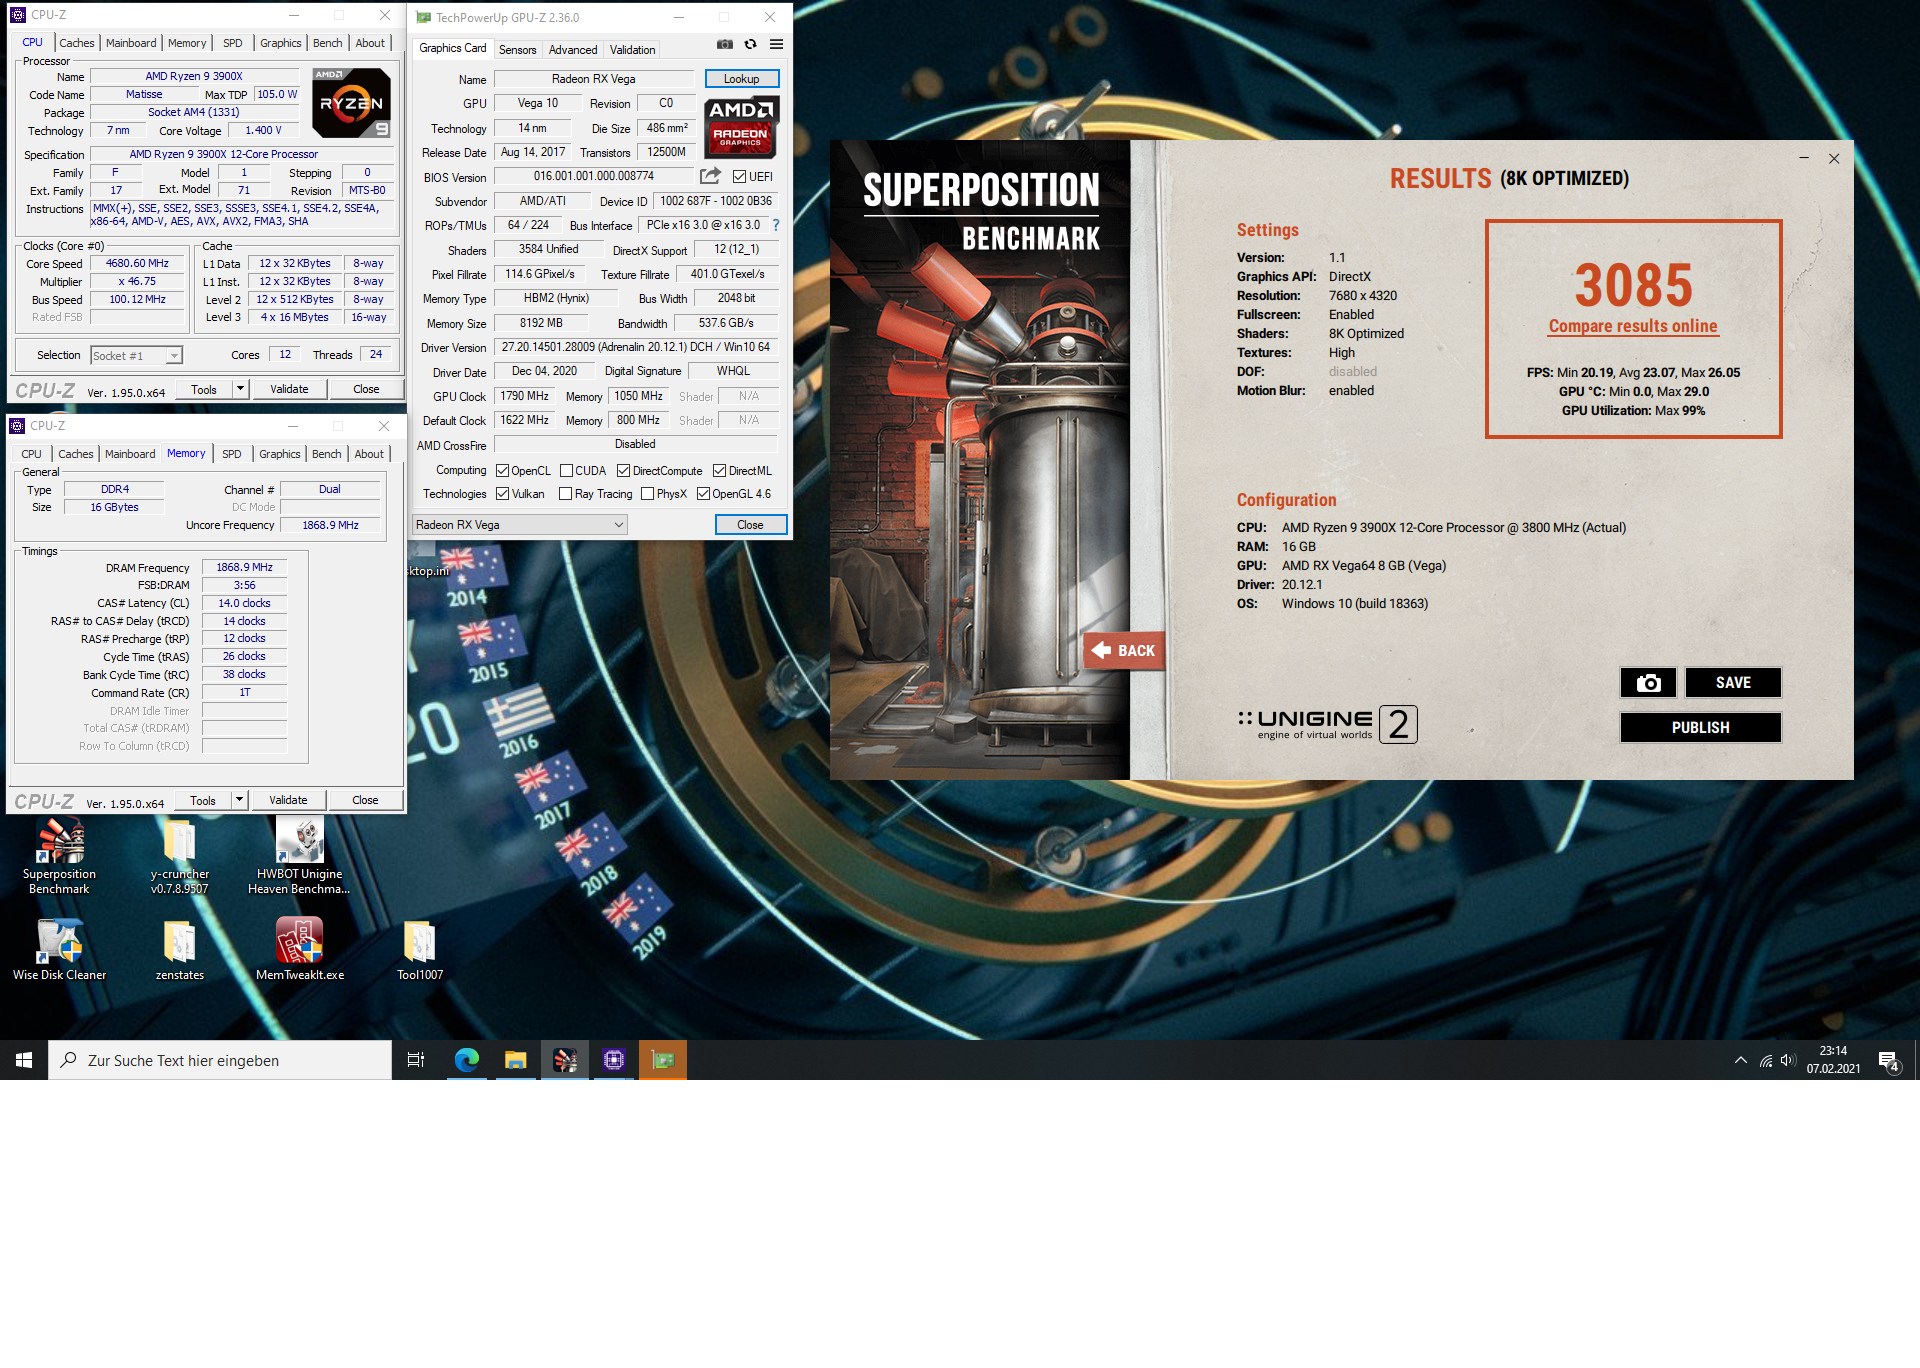Image resolution: width=1920 pixels, height=1368 pixels.
Task: Toggle the Vulkan checkbox
Action: 502,494
